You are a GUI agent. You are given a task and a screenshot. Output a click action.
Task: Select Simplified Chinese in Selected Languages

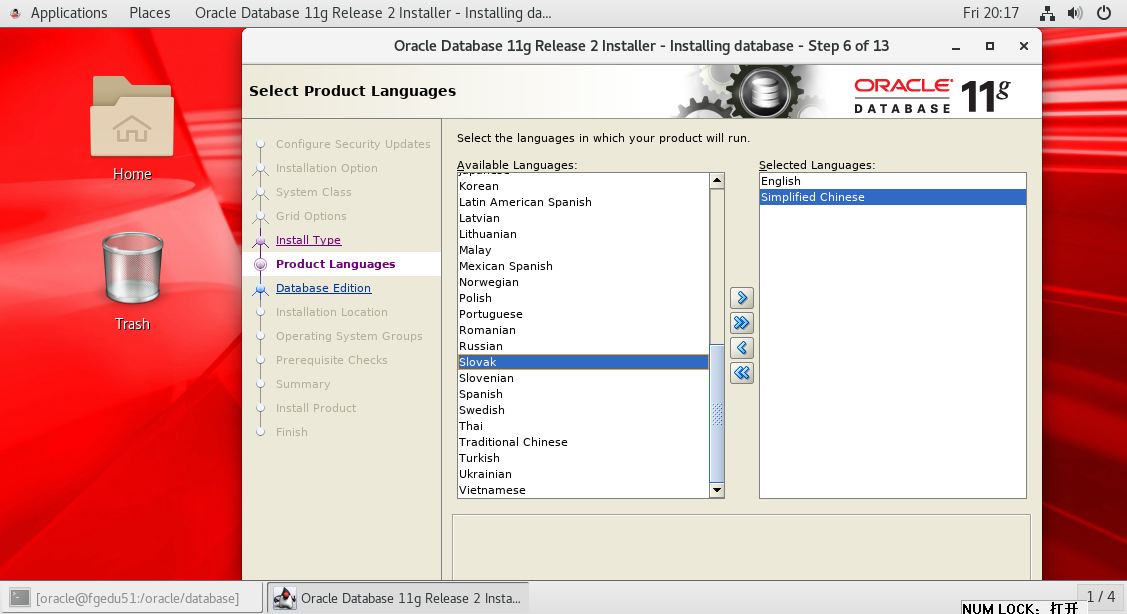(x=893, y=197)
